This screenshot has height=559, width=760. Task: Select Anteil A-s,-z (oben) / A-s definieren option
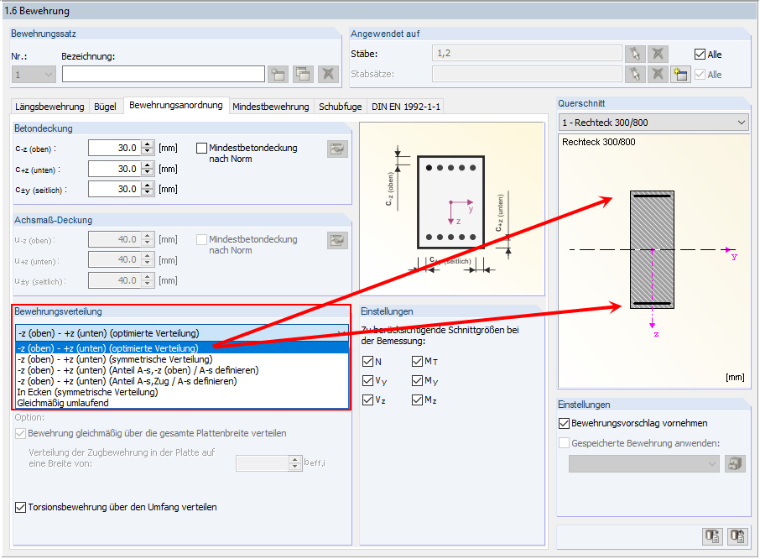point(182,370)
